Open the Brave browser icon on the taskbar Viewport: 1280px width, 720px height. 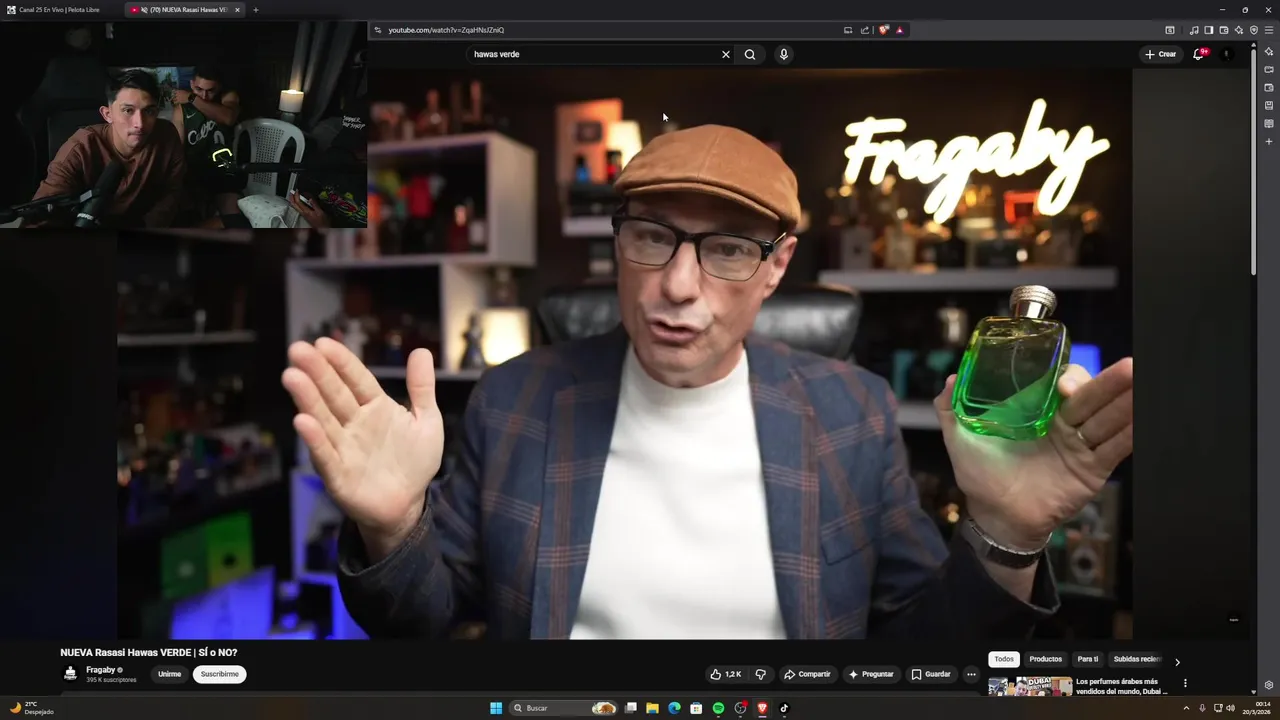pos(762,708)
